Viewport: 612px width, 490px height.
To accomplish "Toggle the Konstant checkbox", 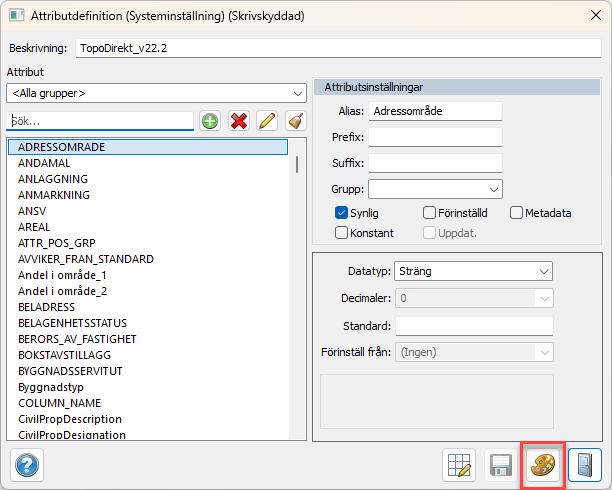I will tap(342, 233).
